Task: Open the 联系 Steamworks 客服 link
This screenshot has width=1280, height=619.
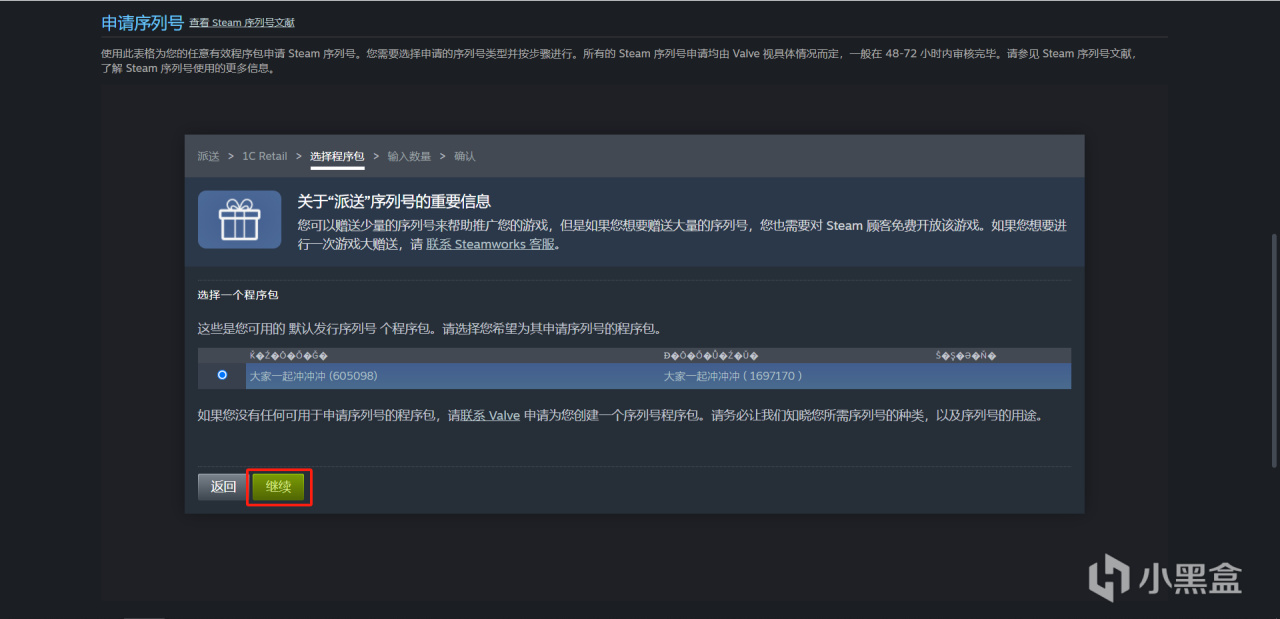Action: pos(490,244)
